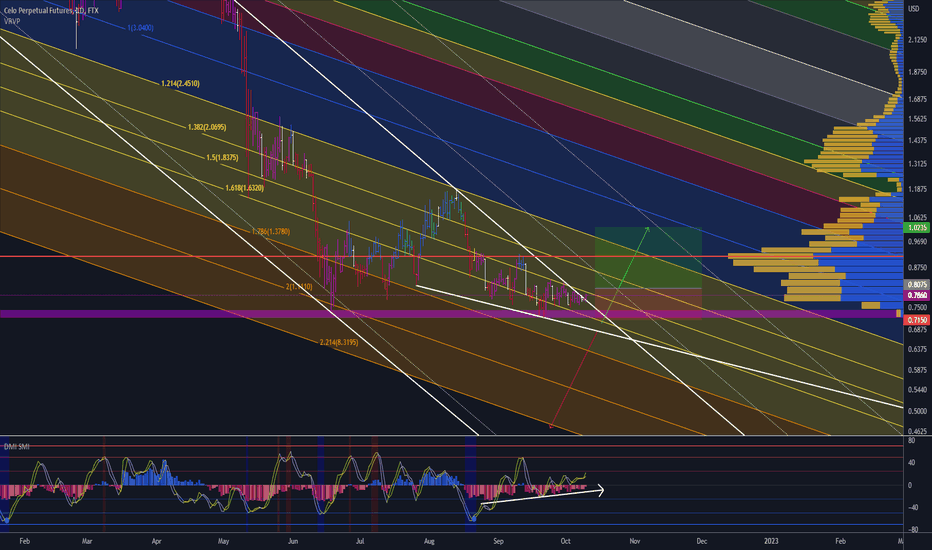Select the Mar label on the time axis

click(x=87, y=541)
